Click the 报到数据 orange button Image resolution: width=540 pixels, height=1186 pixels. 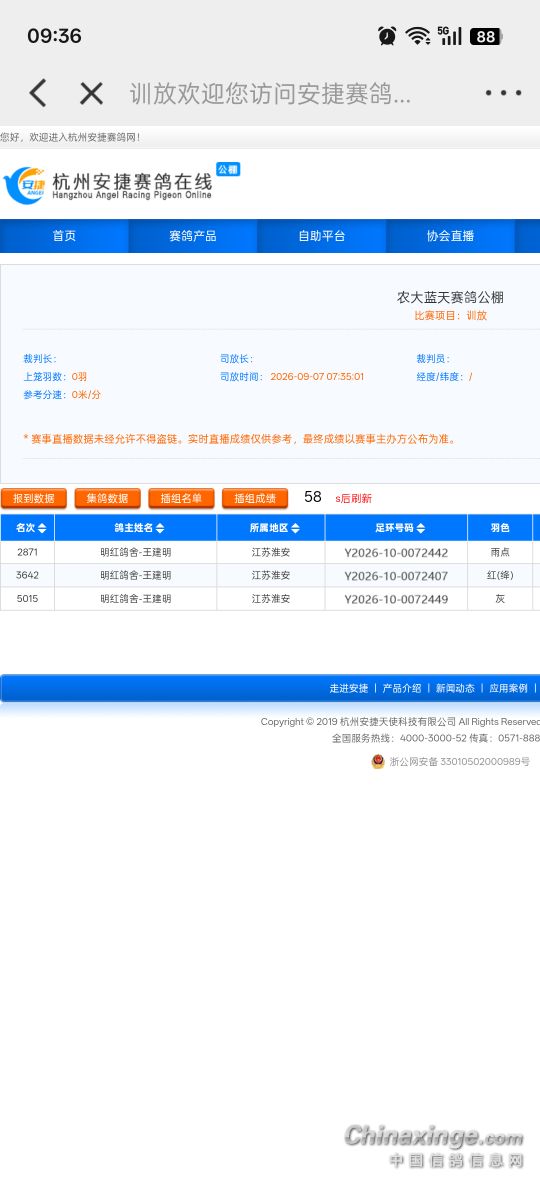(34, 498)
